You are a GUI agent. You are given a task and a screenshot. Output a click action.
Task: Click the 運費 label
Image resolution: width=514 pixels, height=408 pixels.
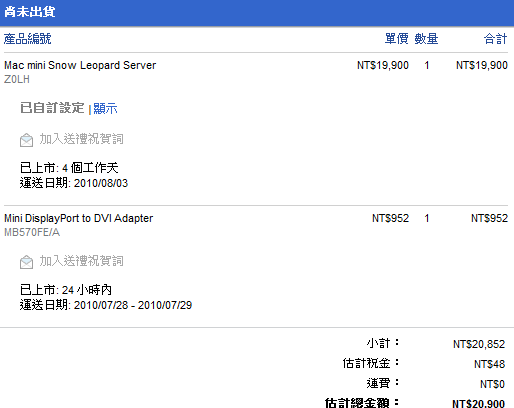point(383,383)
